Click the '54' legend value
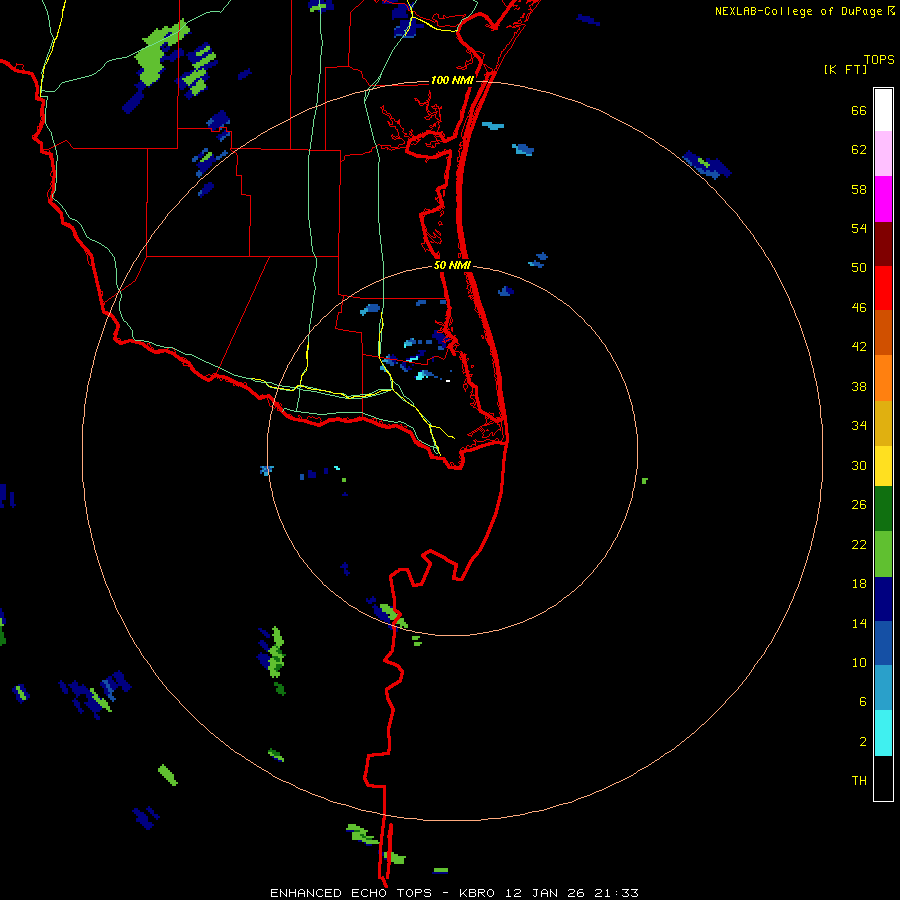 [859, 228]
